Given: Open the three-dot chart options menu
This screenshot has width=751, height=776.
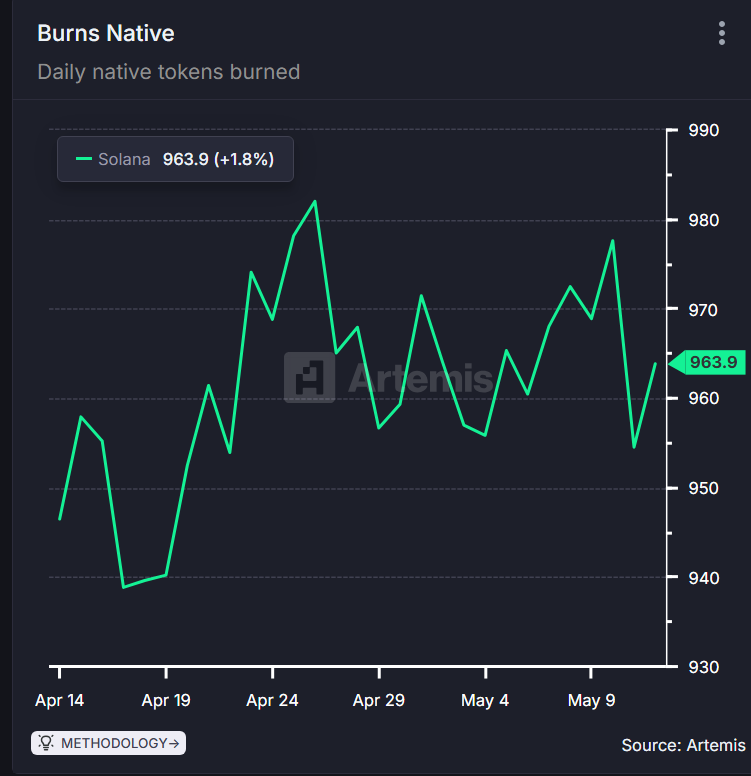Looking at the screenshot, I should [x=722, y=33].
